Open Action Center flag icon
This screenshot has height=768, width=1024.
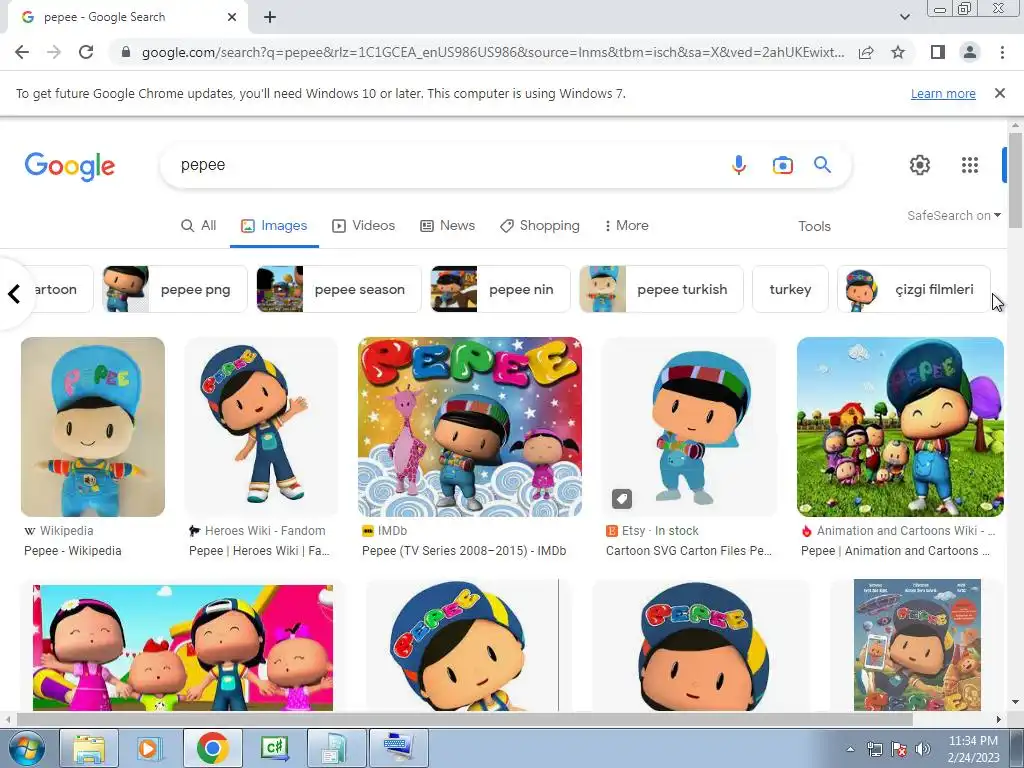coord(899,749)
